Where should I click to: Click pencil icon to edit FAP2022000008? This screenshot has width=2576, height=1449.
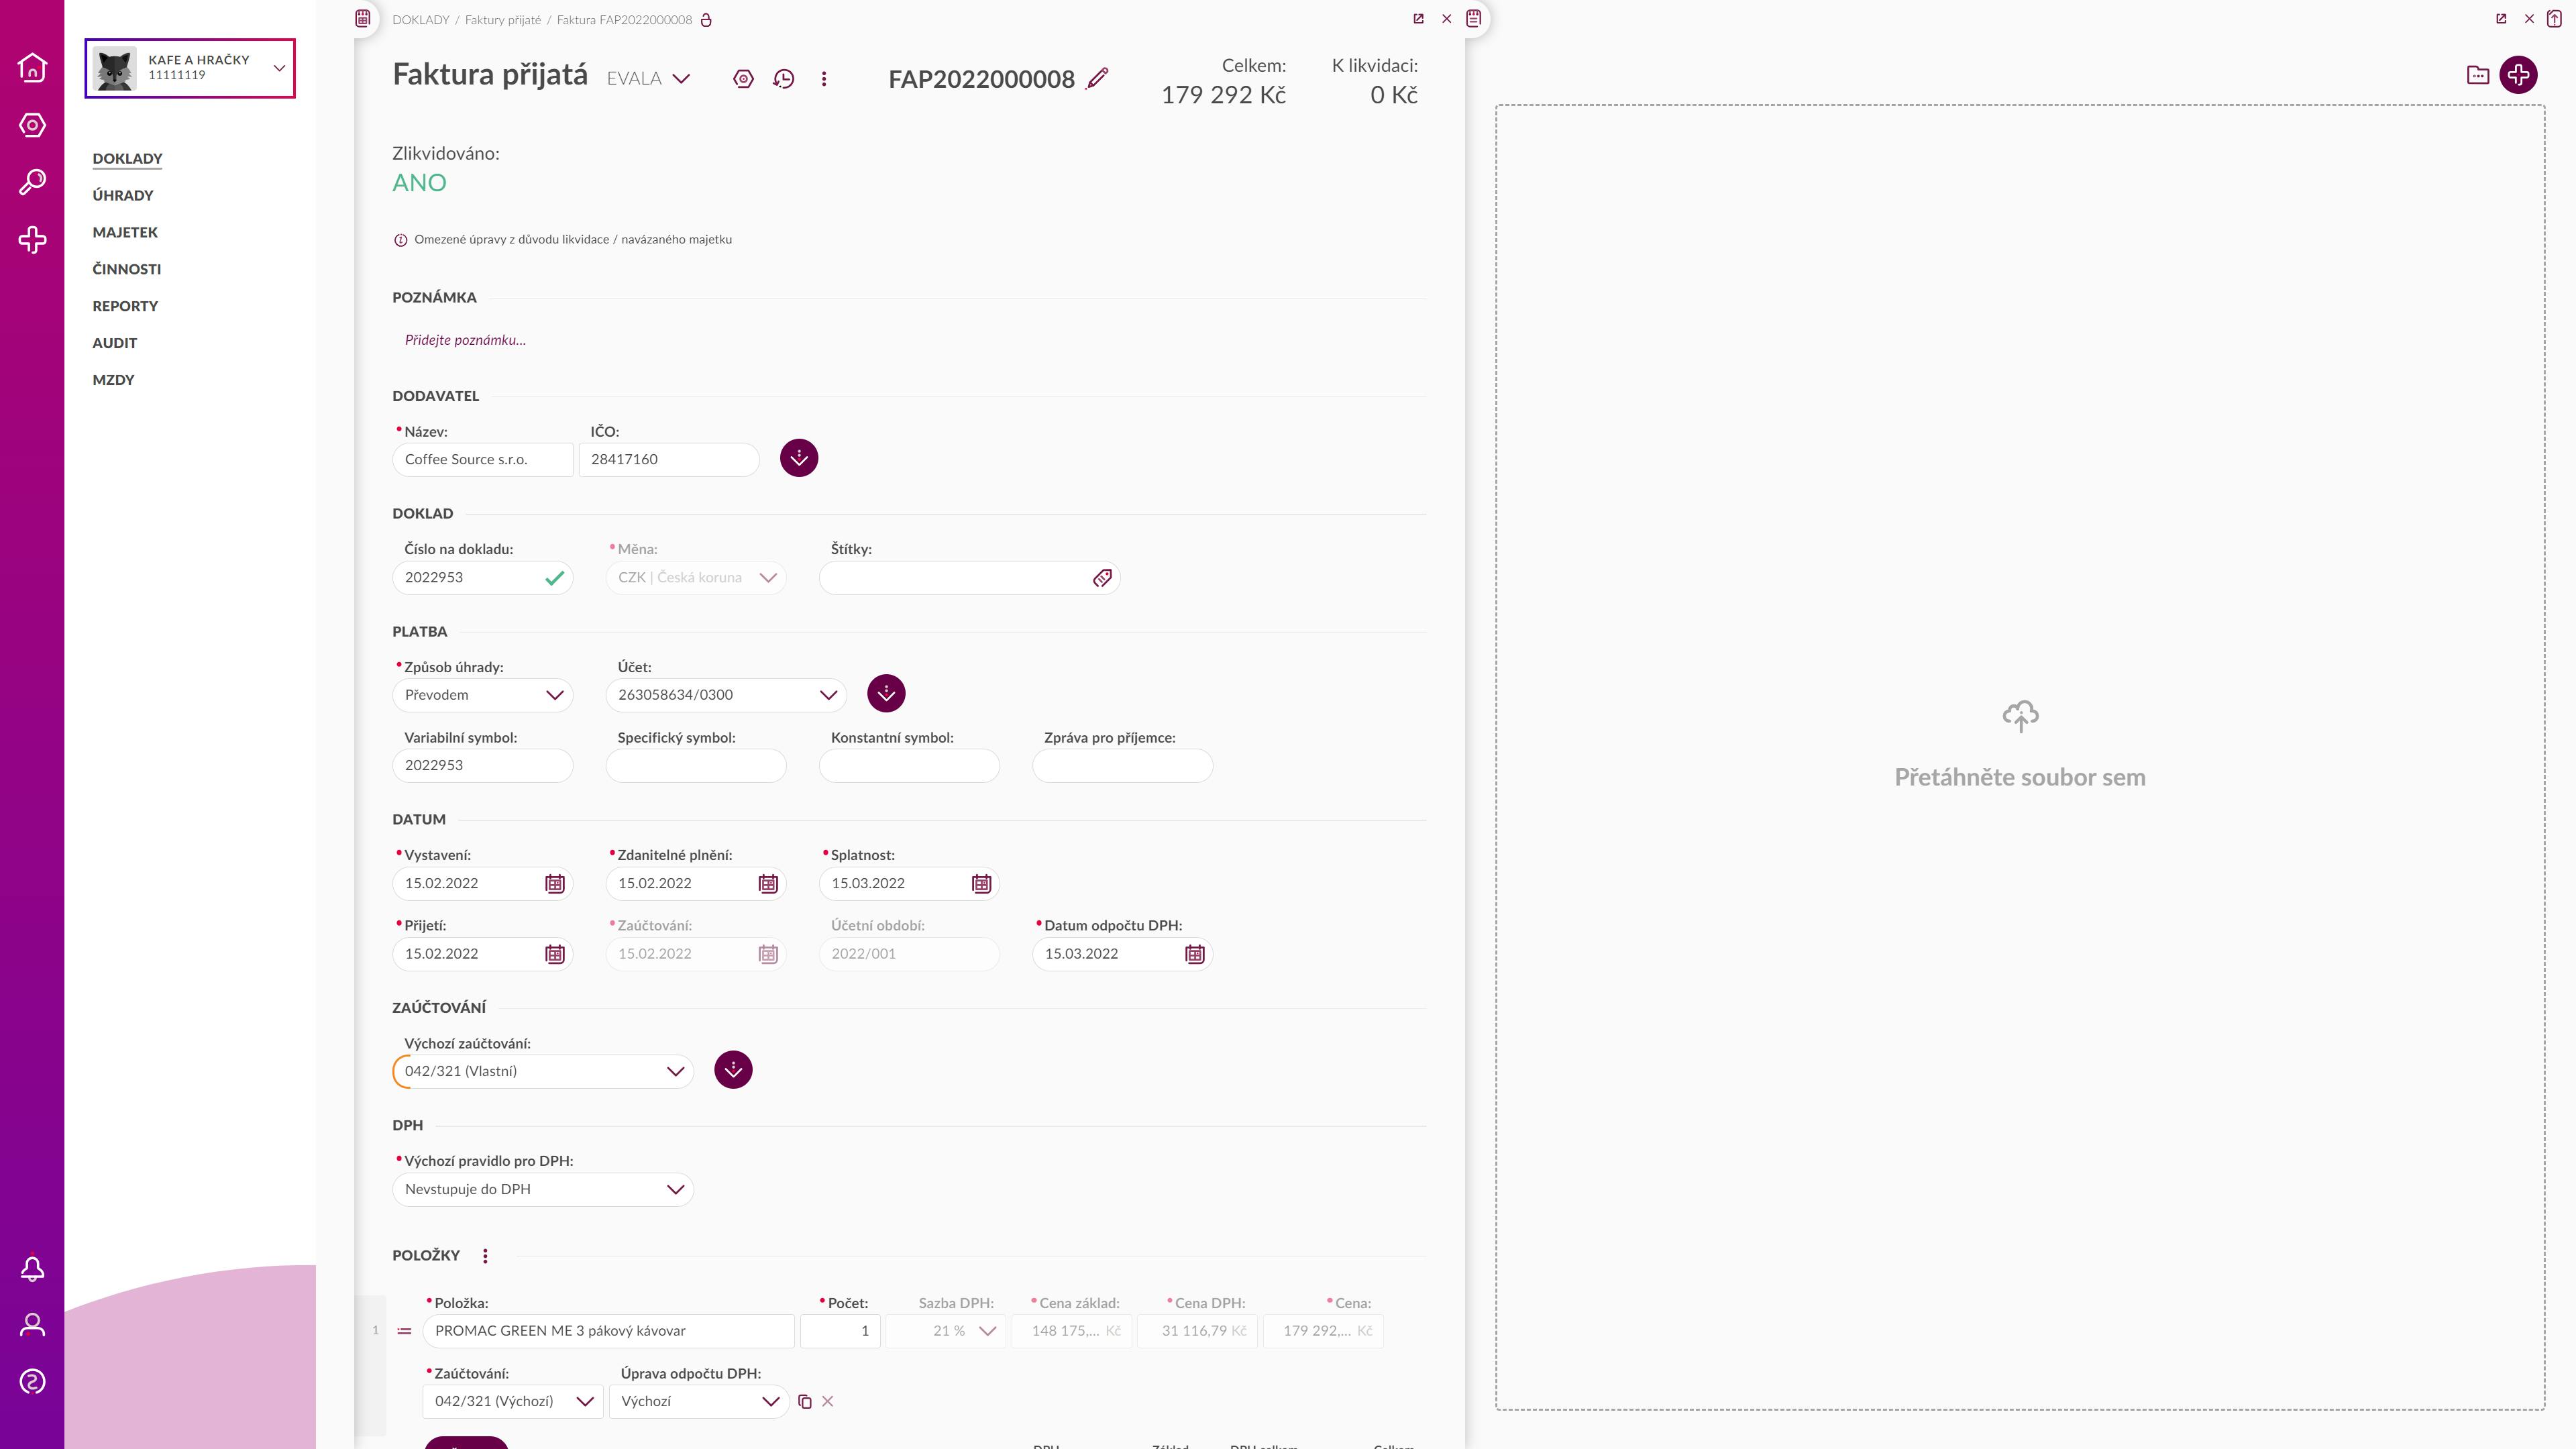point(1097,78)
